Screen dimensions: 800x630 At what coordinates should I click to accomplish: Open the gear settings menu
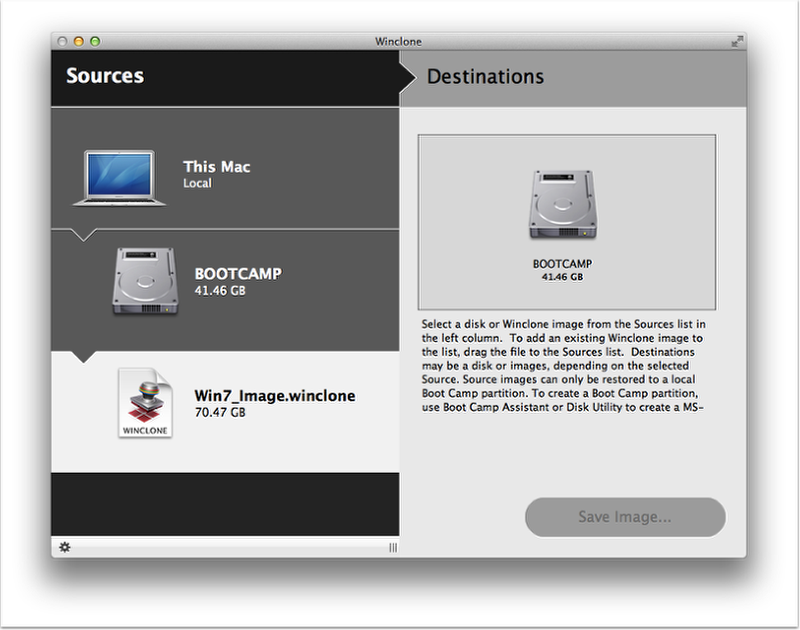coord(65,547)
